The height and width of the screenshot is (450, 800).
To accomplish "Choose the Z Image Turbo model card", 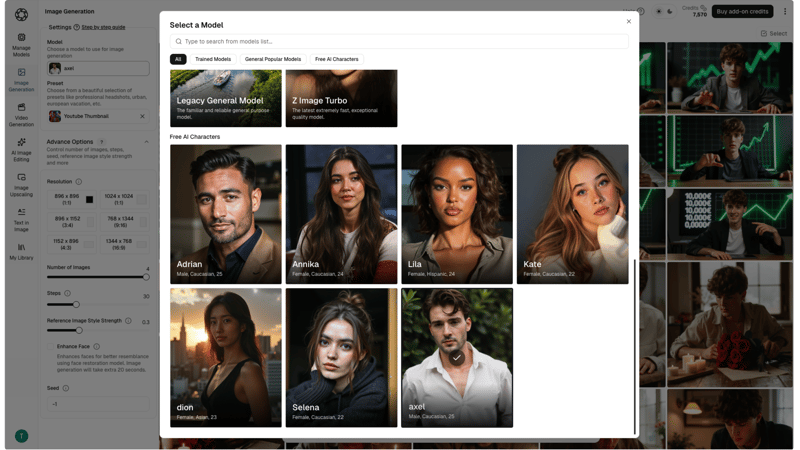I will coord(341,98).
